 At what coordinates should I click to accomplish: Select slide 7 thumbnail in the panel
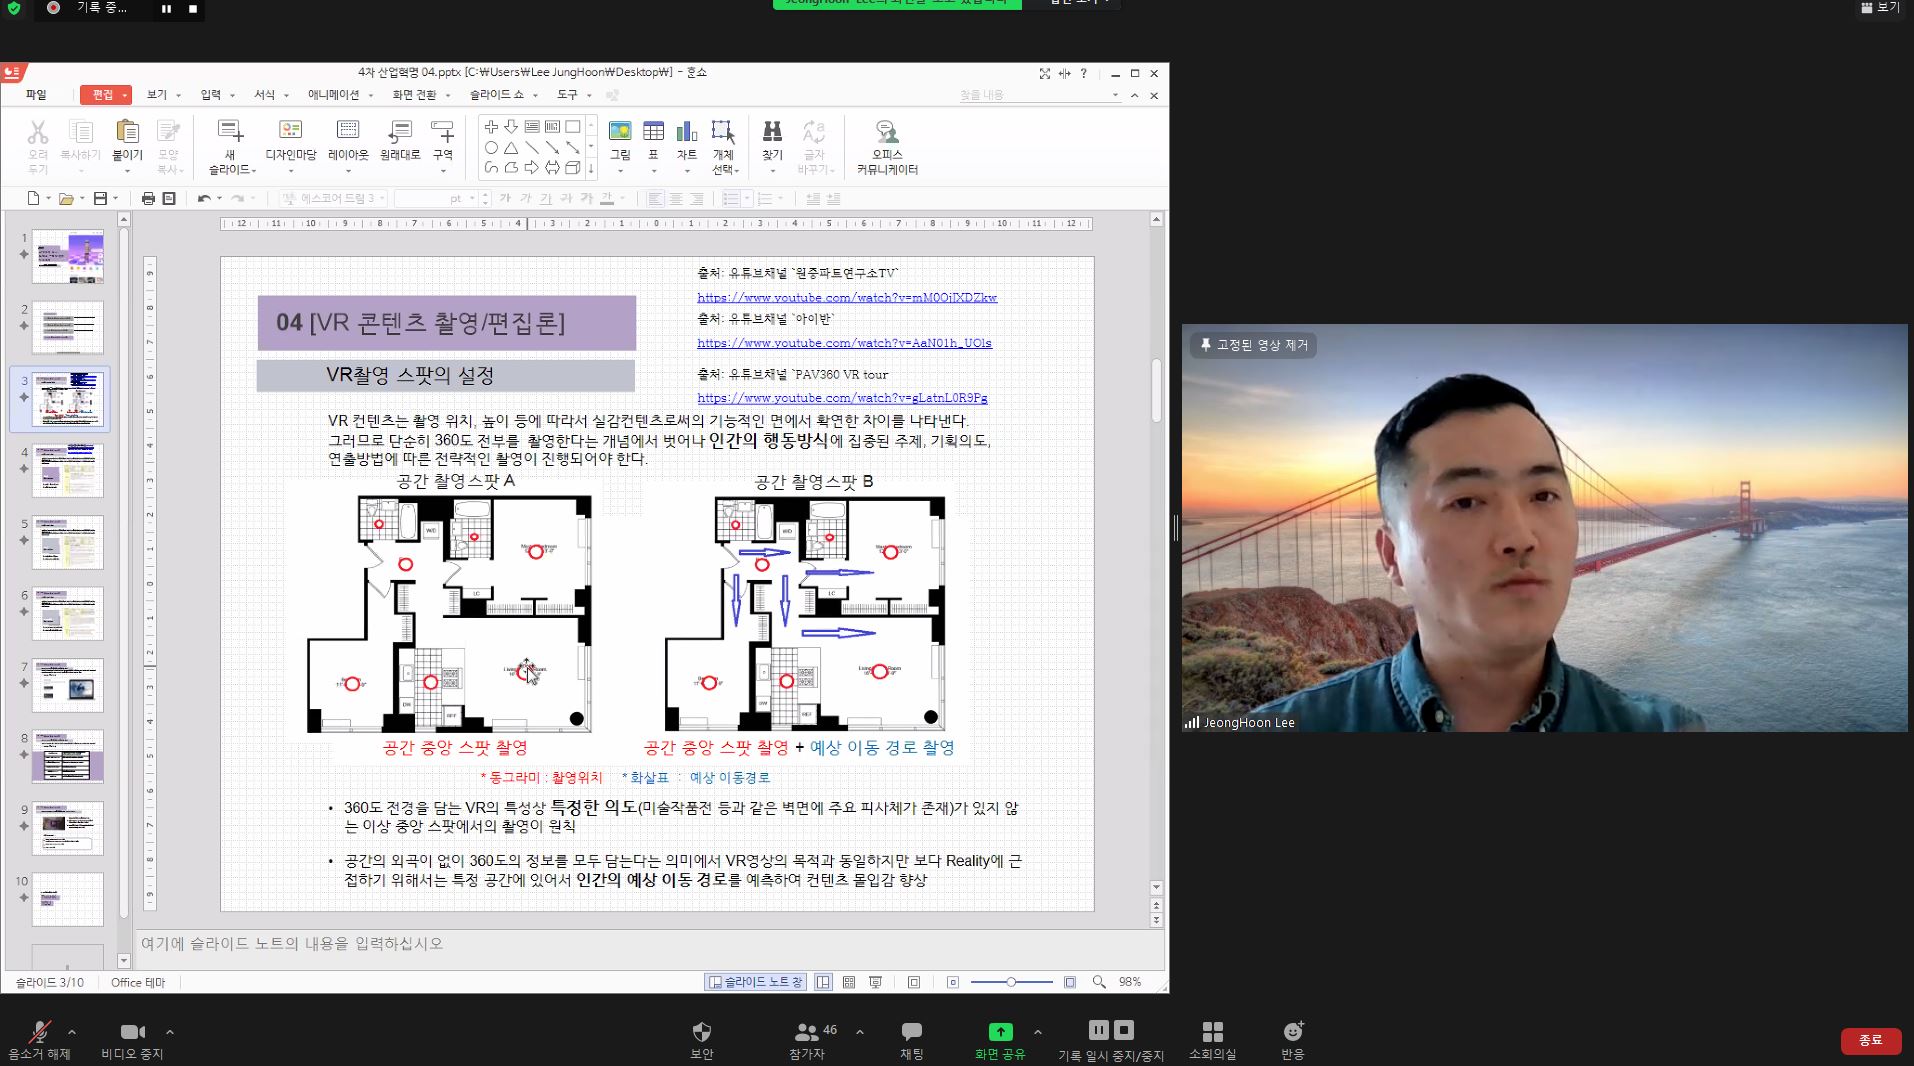[x=68, y=684]
